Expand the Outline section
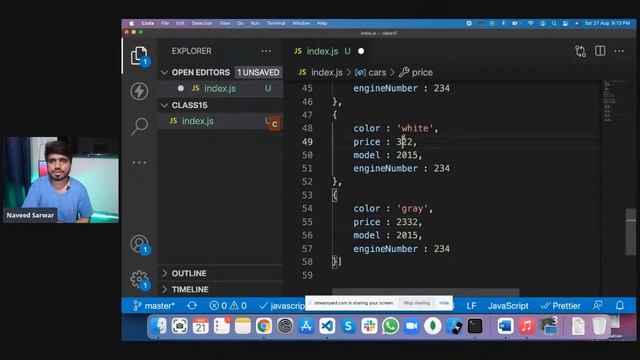Viewport: 640px width, 360px height. coord(221,273)
